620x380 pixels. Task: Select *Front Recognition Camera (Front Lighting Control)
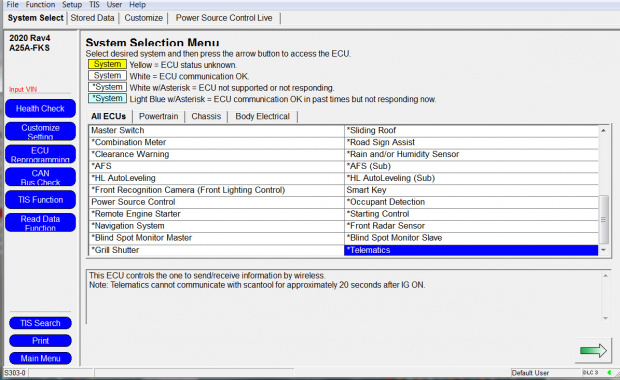(x=217, y=190)
